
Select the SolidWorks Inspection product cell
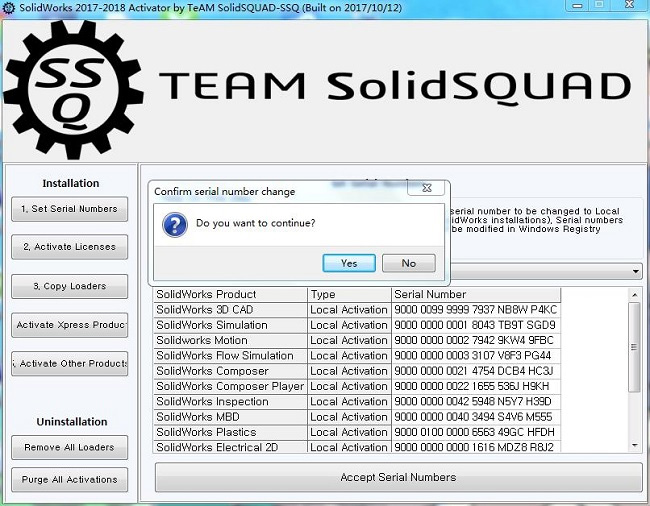click(230, 402)
